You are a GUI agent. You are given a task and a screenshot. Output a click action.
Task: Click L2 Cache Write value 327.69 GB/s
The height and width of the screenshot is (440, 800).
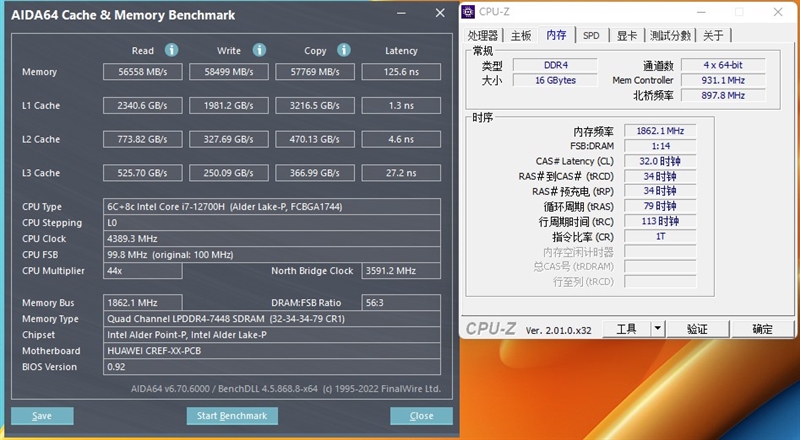click(229, 139)
